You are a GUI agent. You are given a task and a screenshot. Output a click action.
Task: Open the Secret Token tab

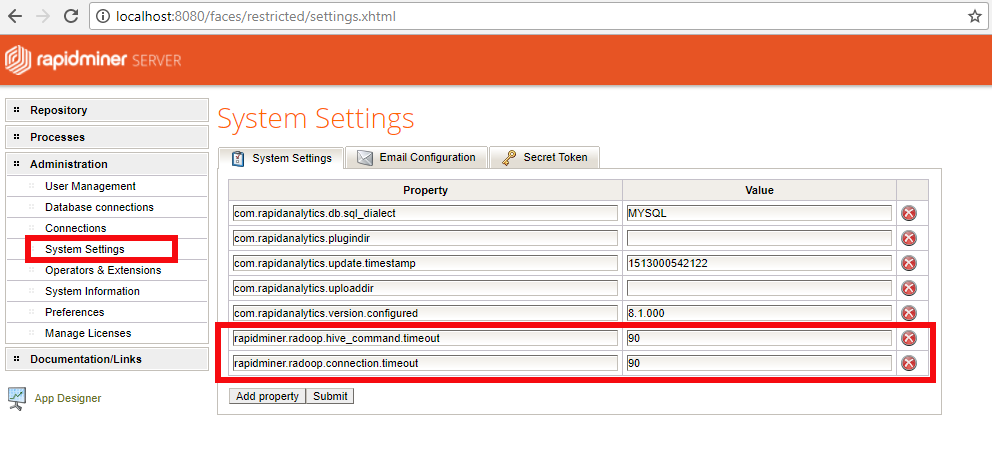544,158
